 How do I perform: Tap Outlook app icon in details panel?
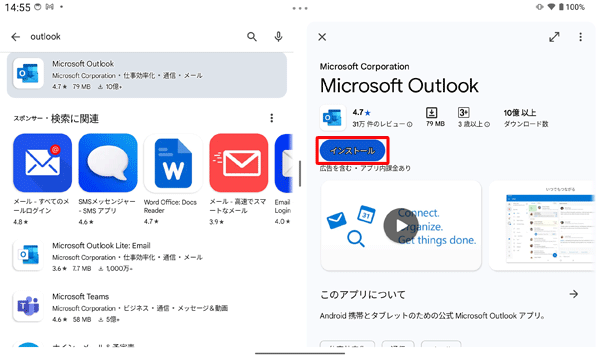[333, 118]
